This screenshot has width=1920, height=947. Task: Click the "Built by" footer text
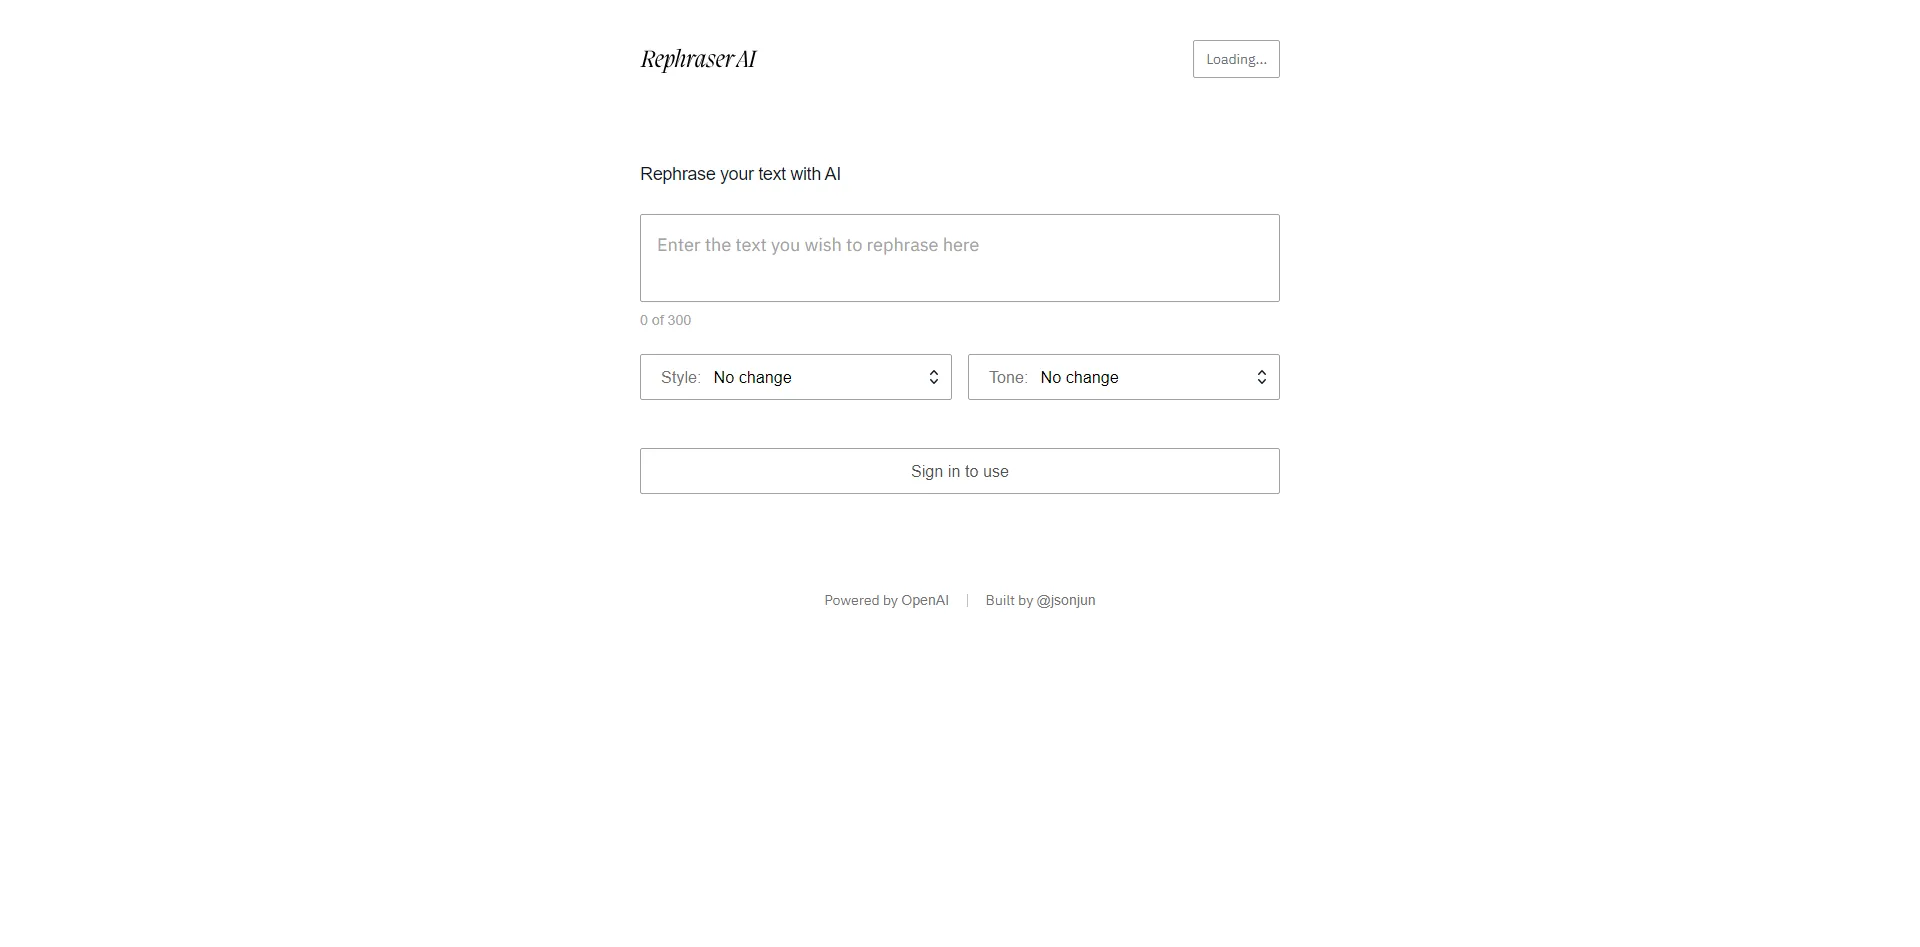click(x=1008, y=600)
